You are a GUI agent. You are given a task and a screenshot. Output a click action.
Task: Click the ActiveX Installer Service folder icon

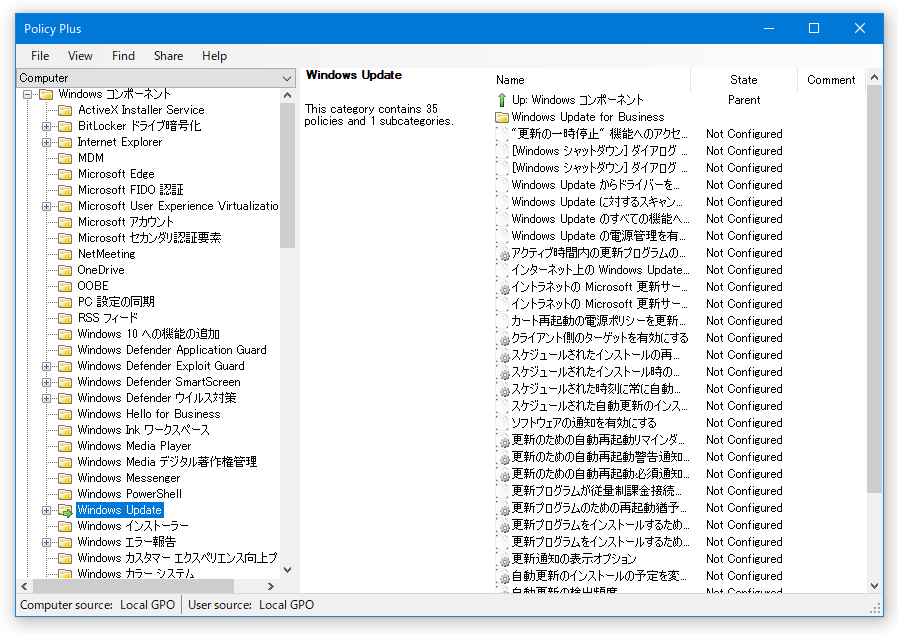65,110
